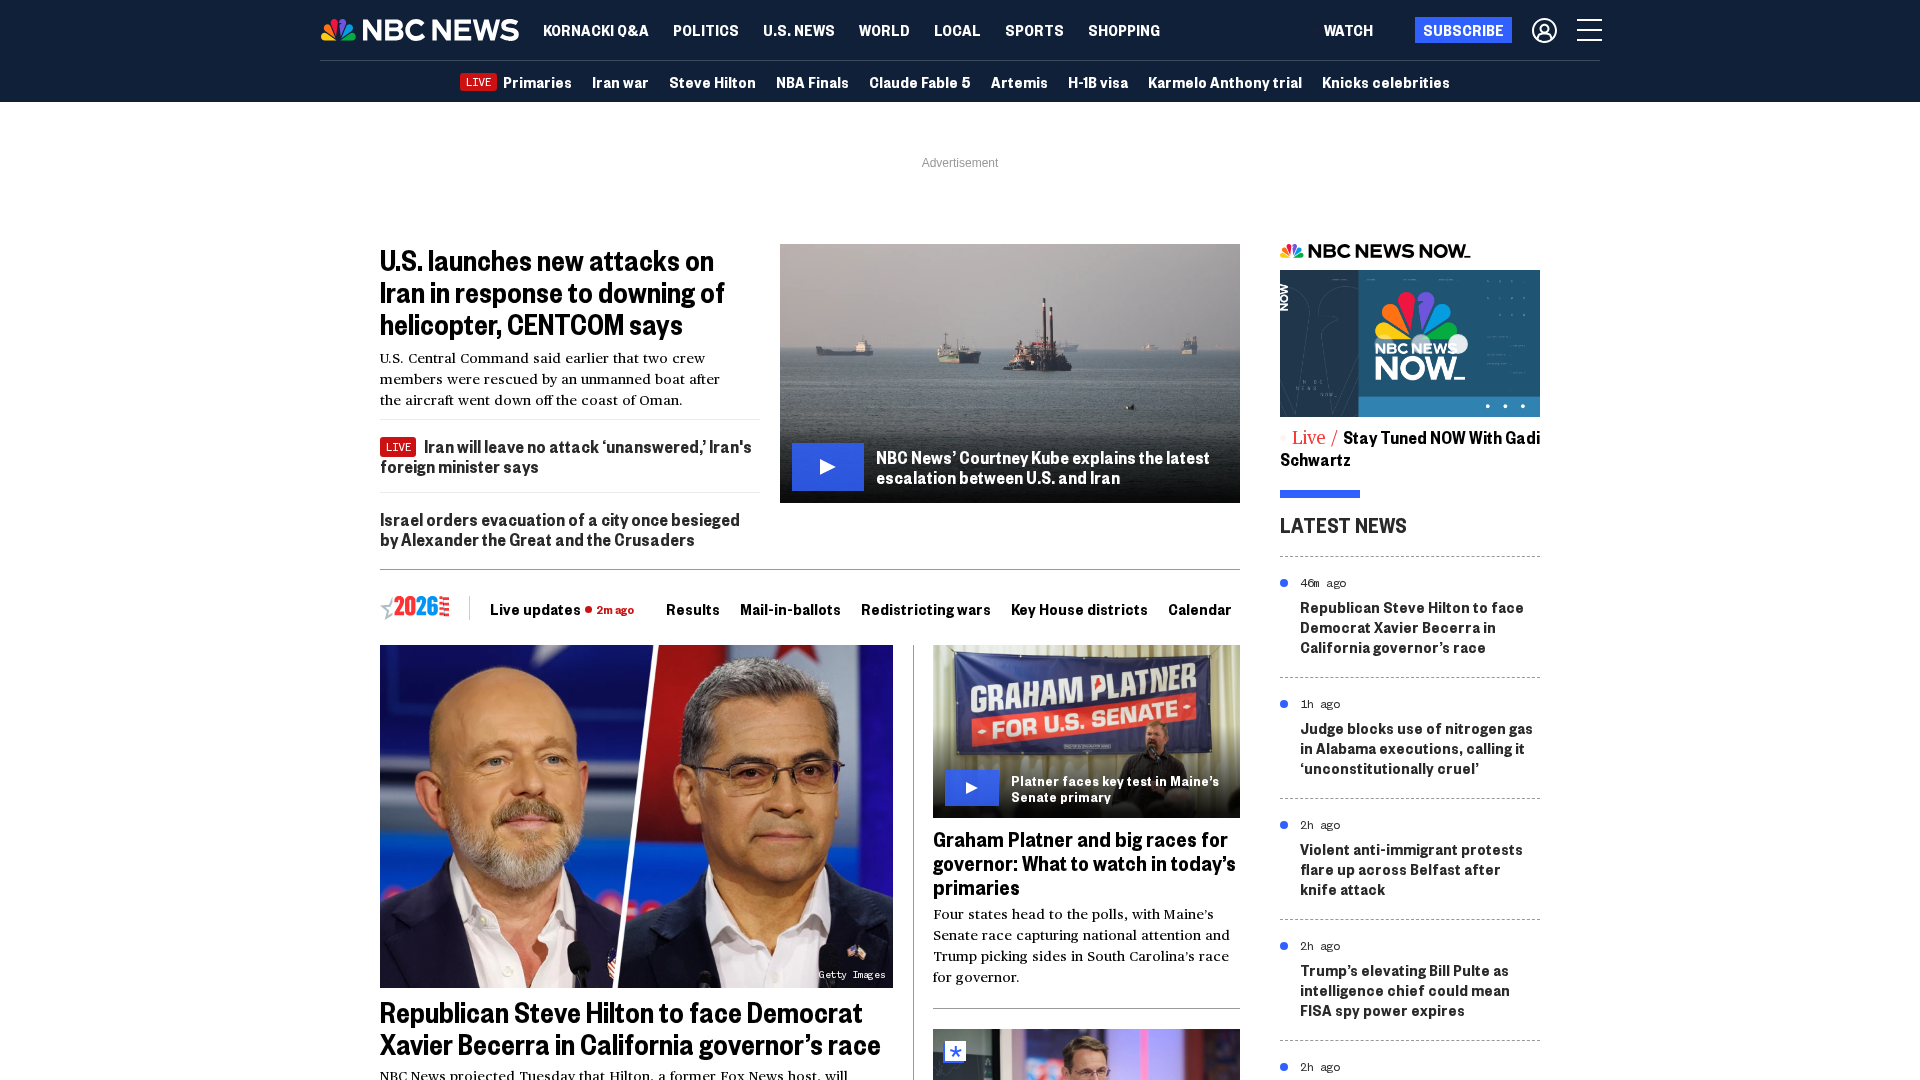Play the Courtney Kube Iran video
The width and height of the screenshot is (1920, 1080).
pos(827,467)
